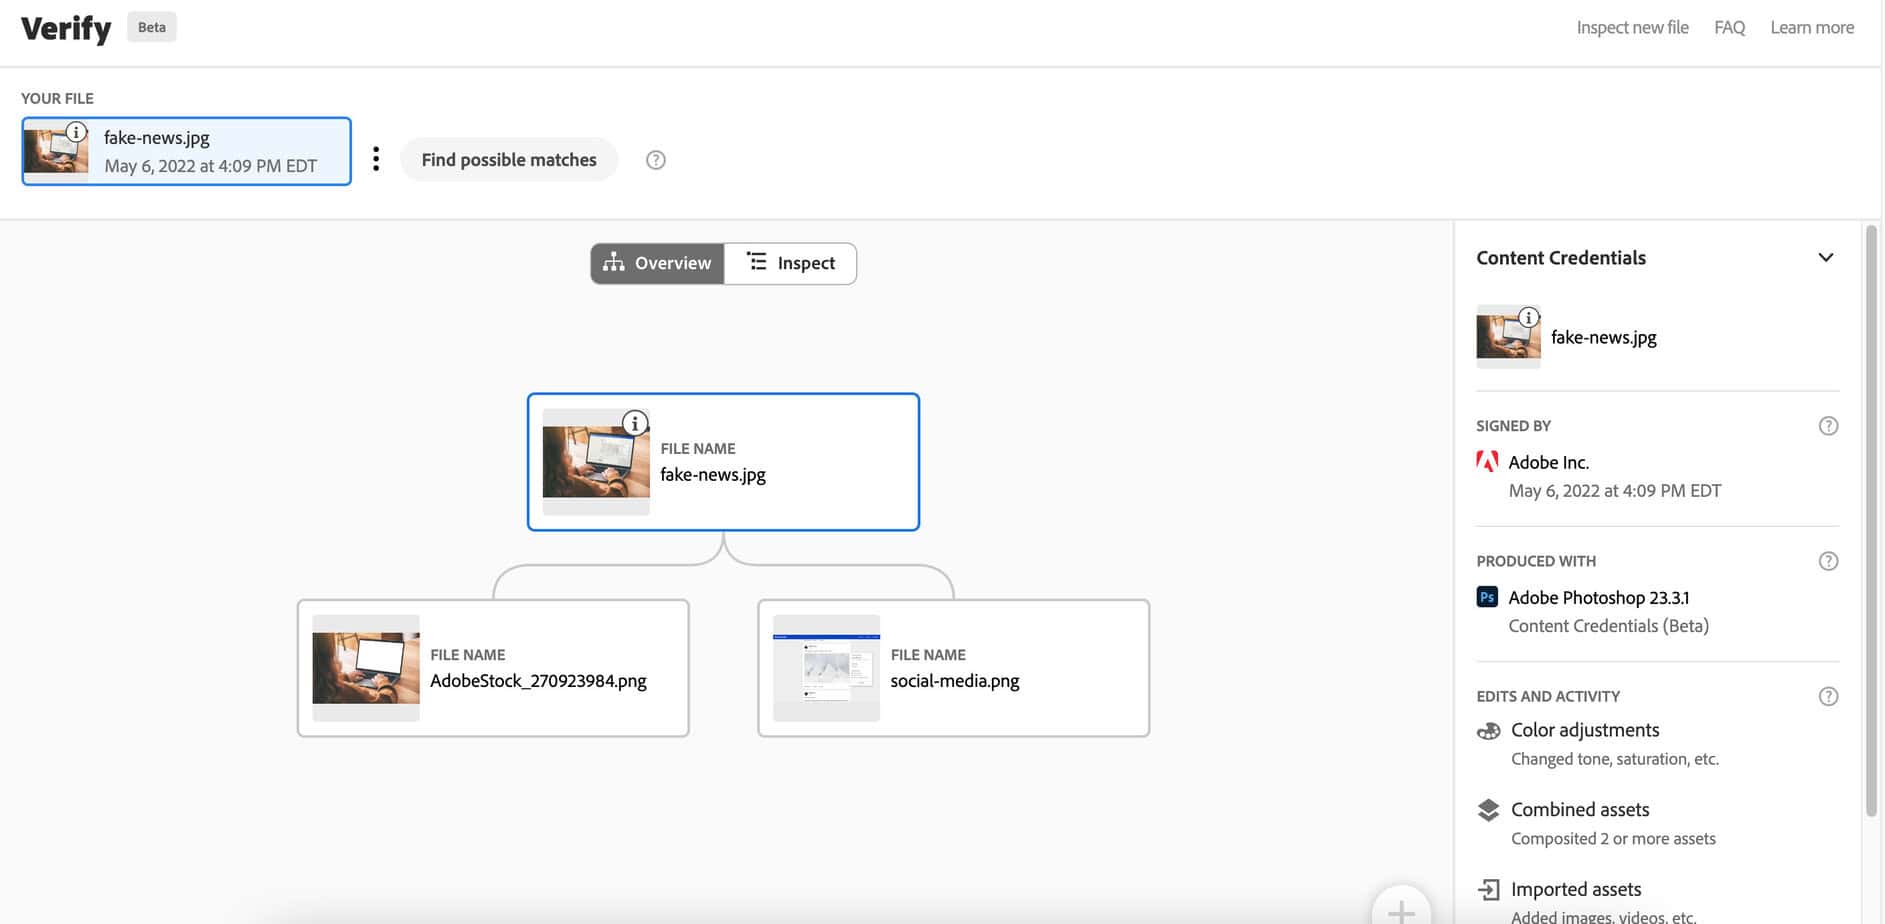Screen dimensions: 1885x924
Task: Select the AdobeStock_270923984.png node
Action: click(493, 668)
